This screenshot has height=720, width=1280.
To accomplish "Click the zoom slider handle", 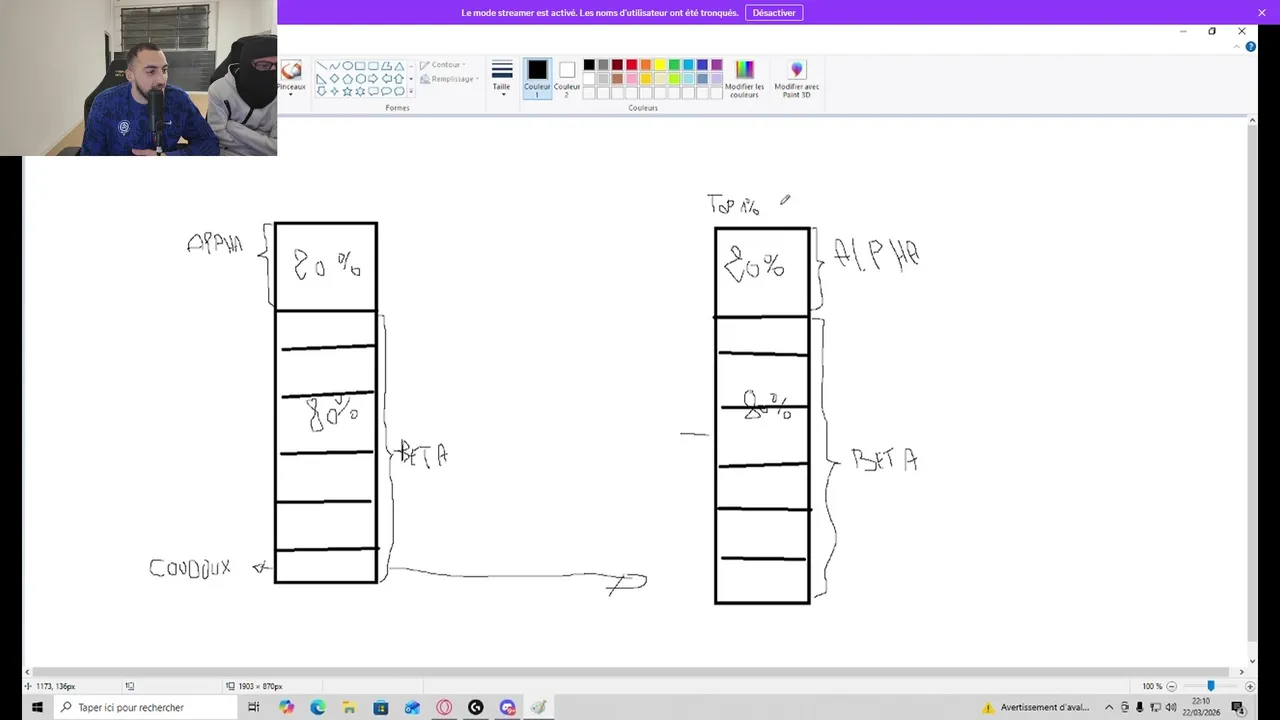I will click(x=1210, y=686).
